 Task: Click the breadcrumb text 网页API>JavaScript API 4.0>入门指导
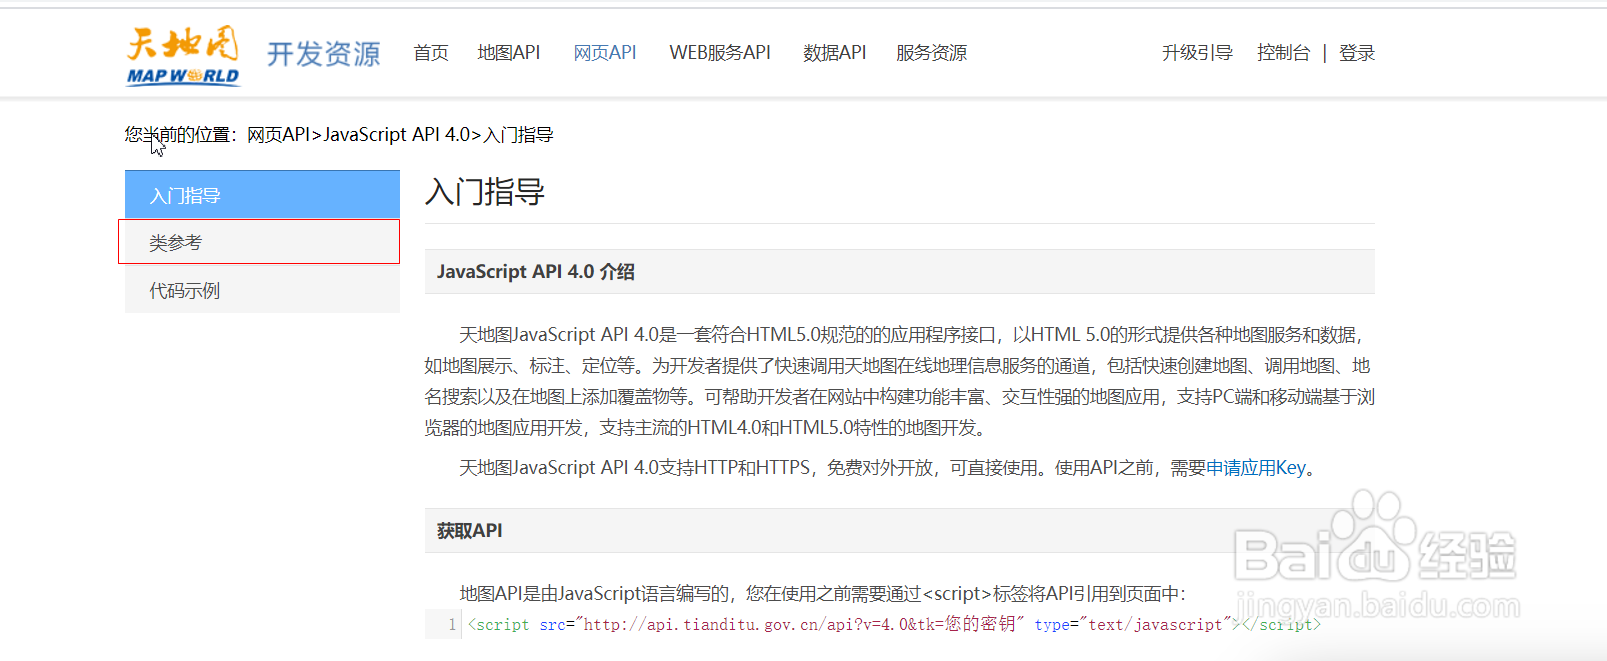[x=400, y=135]
